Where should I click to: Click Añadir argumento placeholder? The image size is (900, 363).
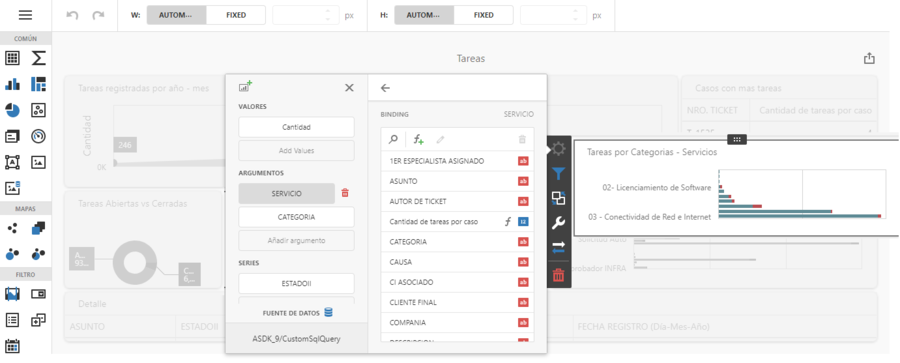tap(296, 241)
